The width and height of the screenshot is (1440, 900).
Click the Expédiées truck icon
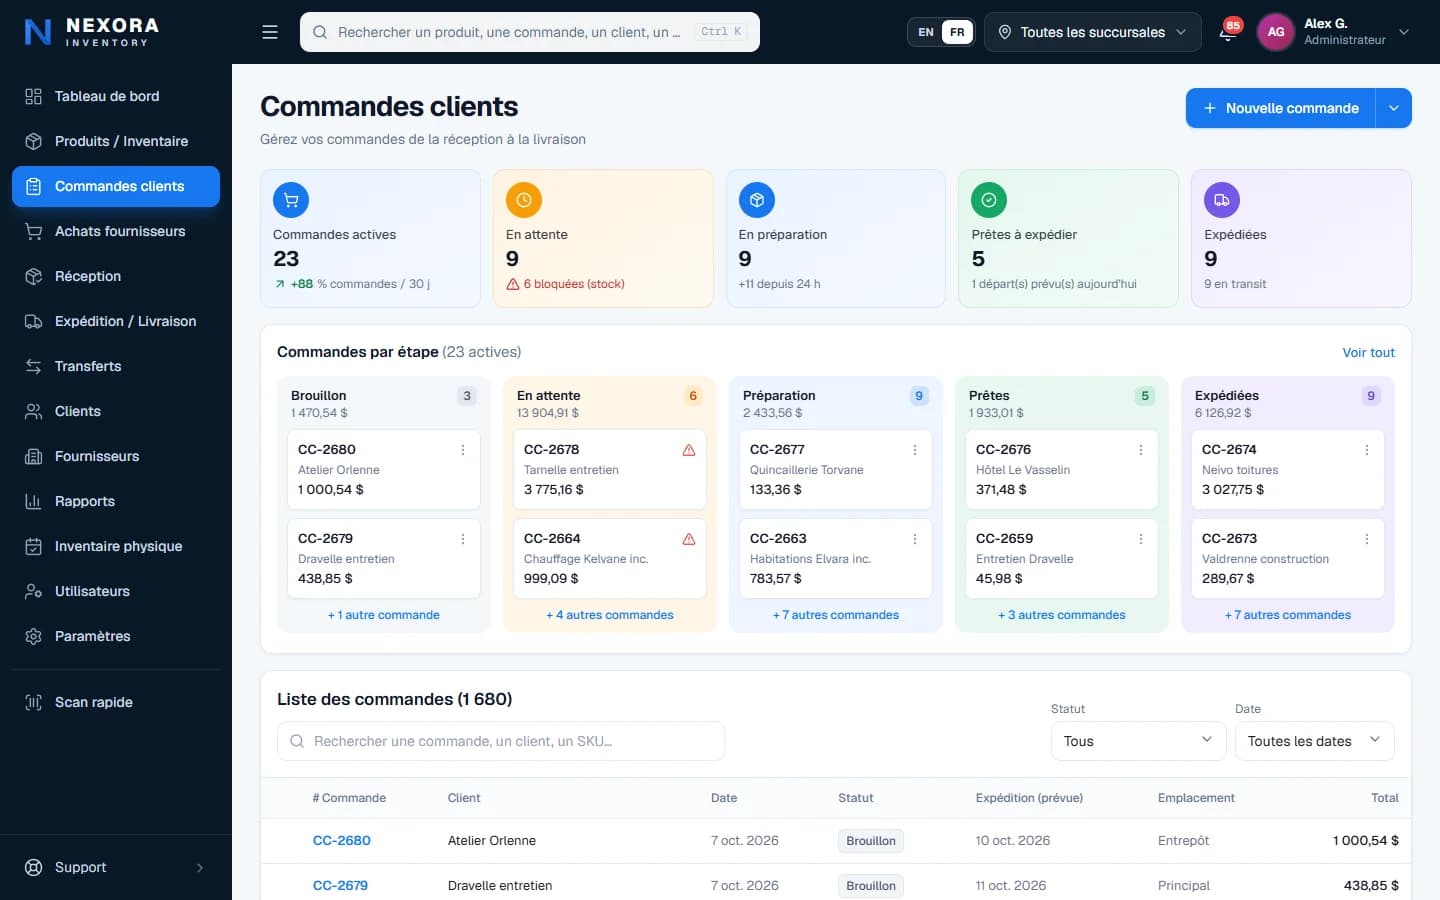[1222, 200]
